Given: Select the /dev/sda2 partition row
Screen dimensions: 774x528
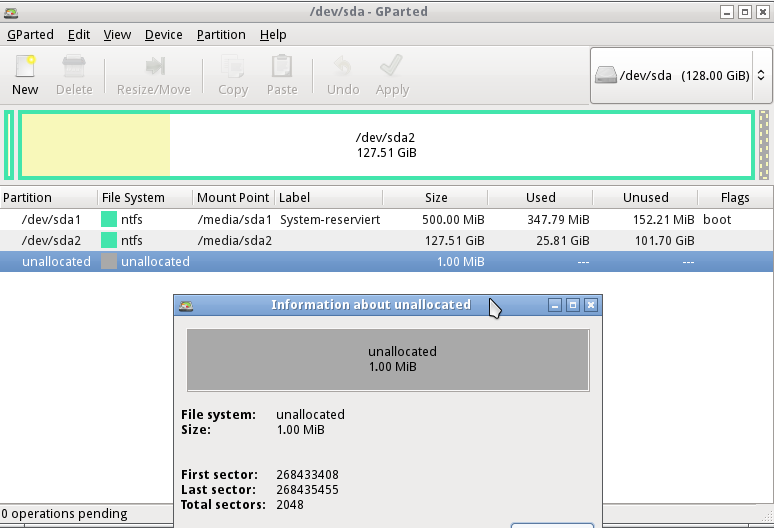Looking at the screenshot, I should click(x=387, y=240).
